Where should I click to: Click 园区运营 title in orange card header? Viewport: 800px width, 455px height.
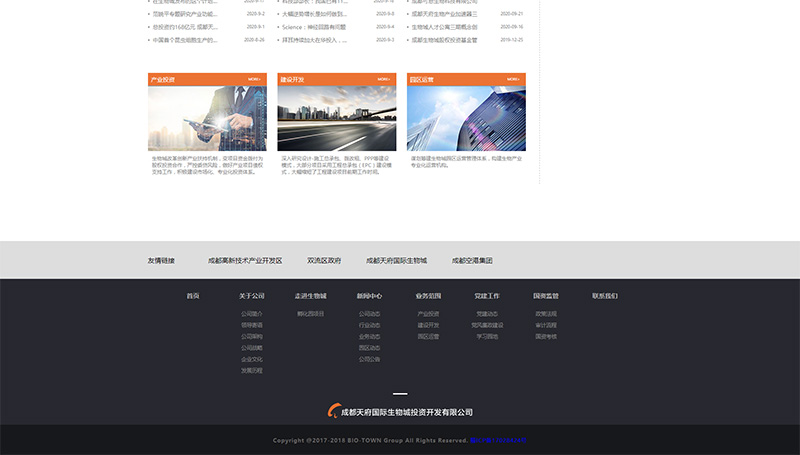tap(421, 80)
